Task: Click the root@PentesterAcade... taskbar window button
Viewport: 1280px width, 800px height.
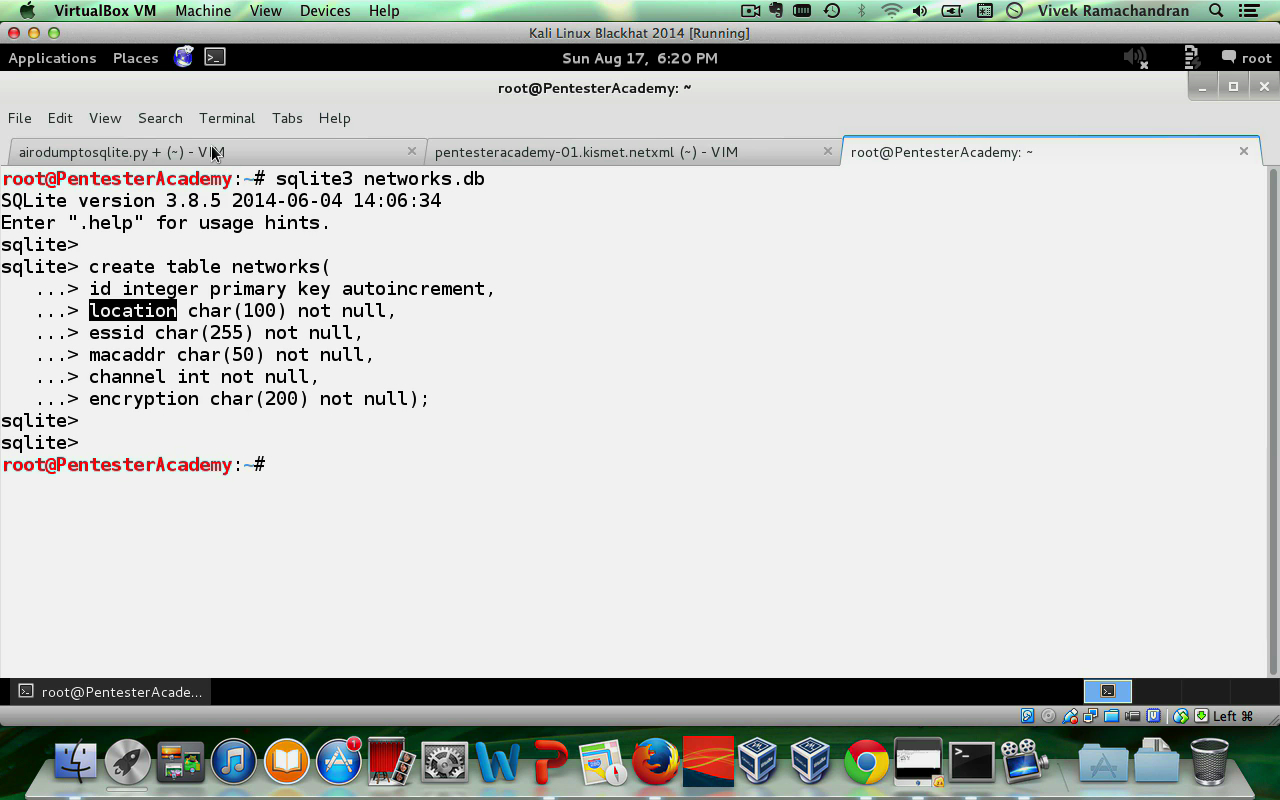Action: coord(111,691)
